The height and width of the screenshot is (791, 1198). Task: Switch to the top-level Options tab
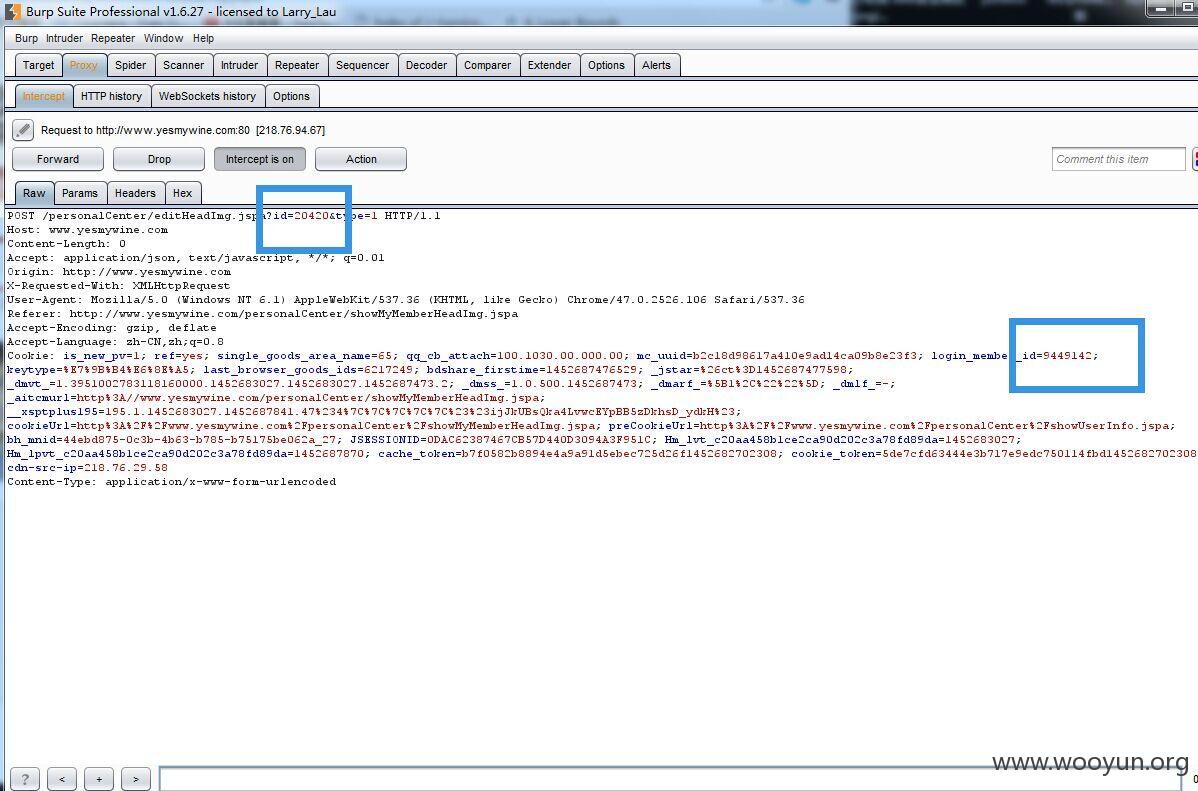click(x=607, y=65)
